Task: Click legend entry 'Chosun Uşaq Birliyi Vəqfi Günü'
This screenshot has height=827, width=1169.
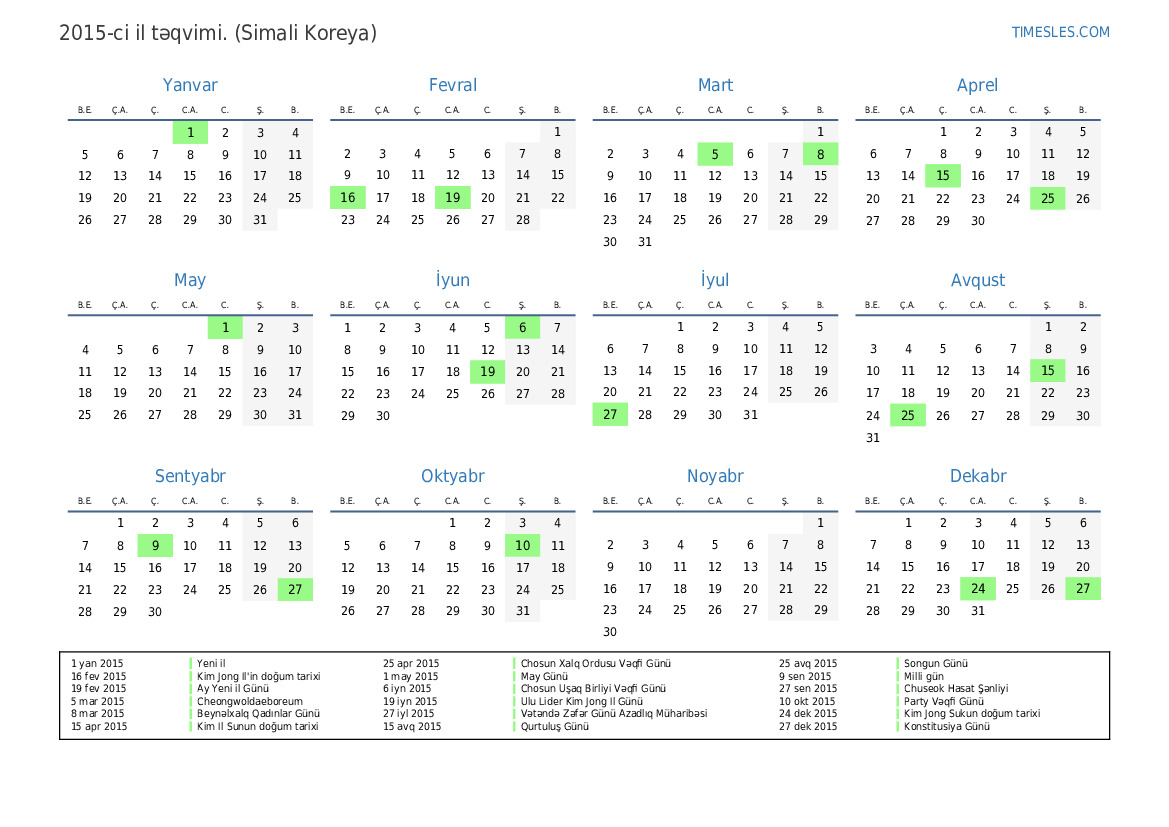Action: coord(593,688)
